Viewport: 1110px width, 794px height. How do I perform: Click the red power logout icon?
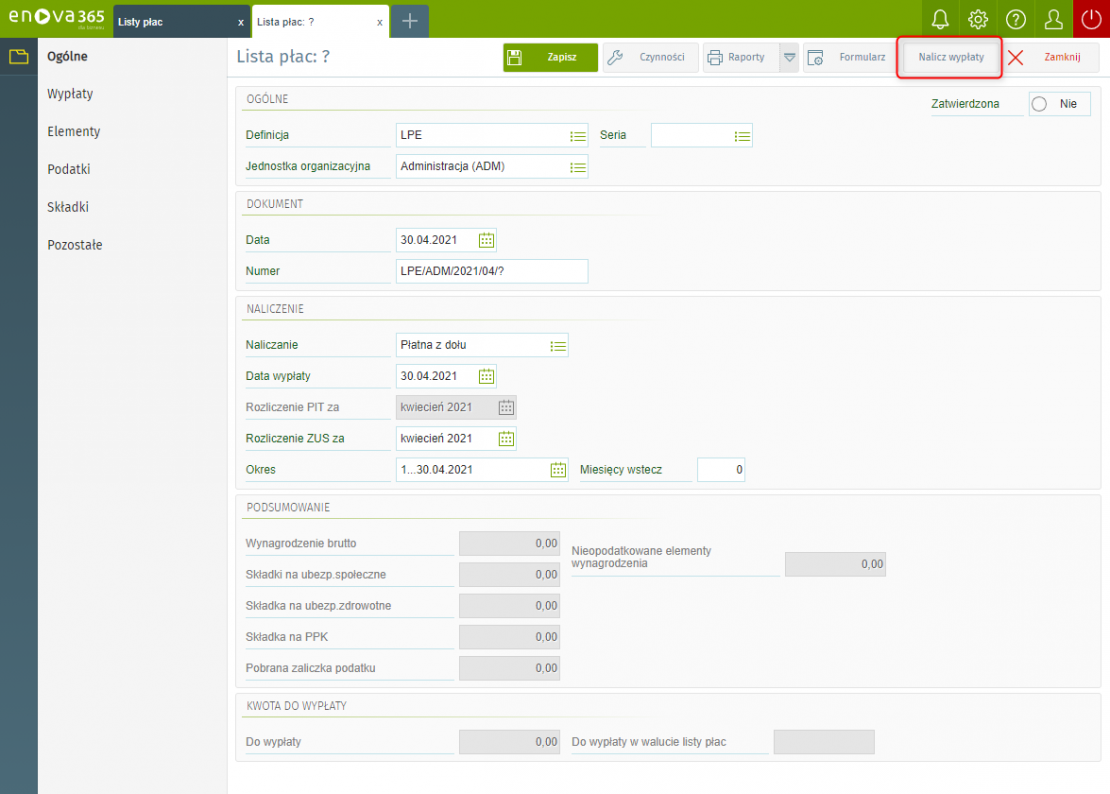1092,19
